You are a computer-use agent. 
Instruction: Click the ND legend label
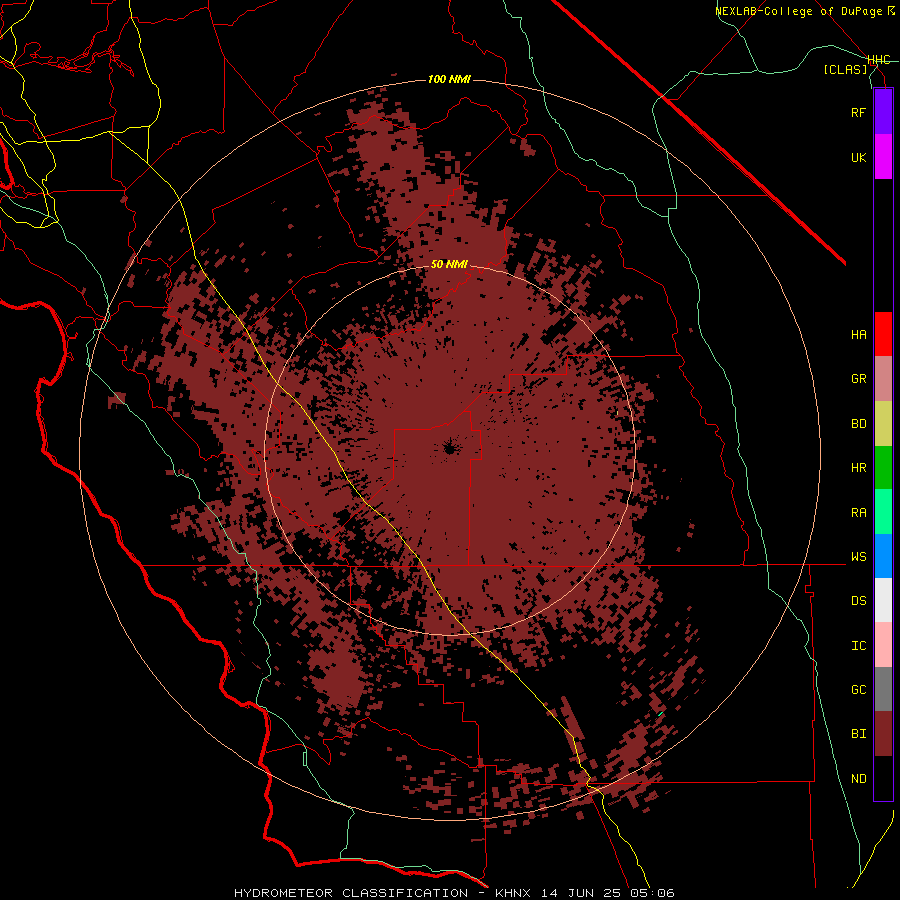click(858, 779)
